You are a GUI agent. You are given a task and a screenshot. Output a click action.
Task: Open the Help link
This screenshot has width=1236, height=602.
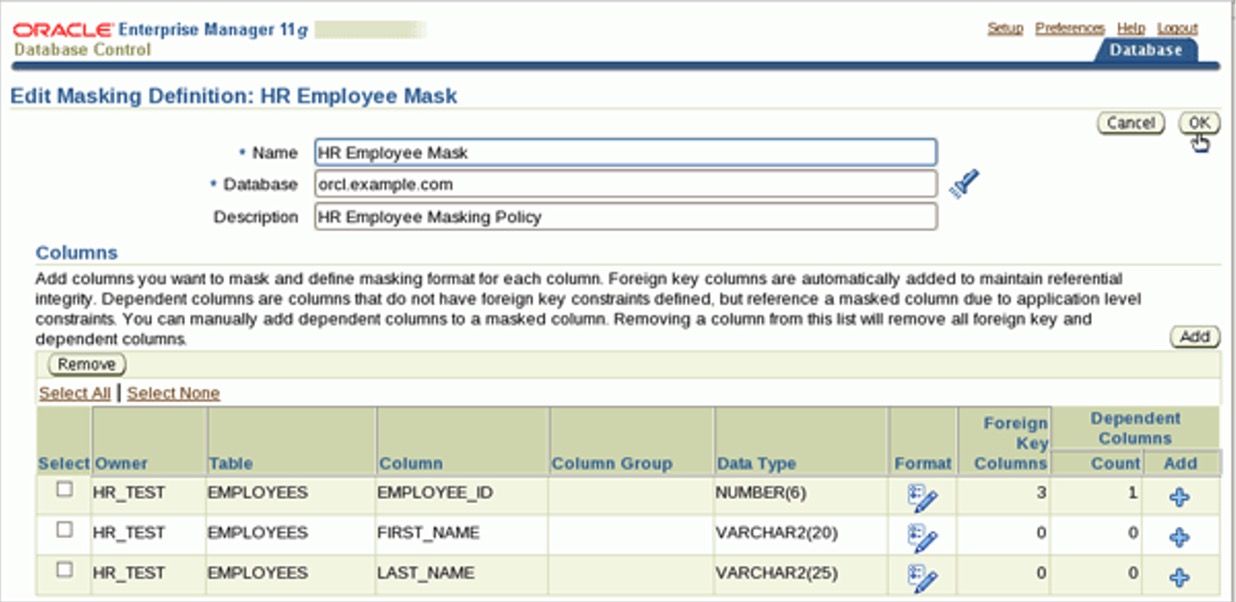(x=1131, y=28)
